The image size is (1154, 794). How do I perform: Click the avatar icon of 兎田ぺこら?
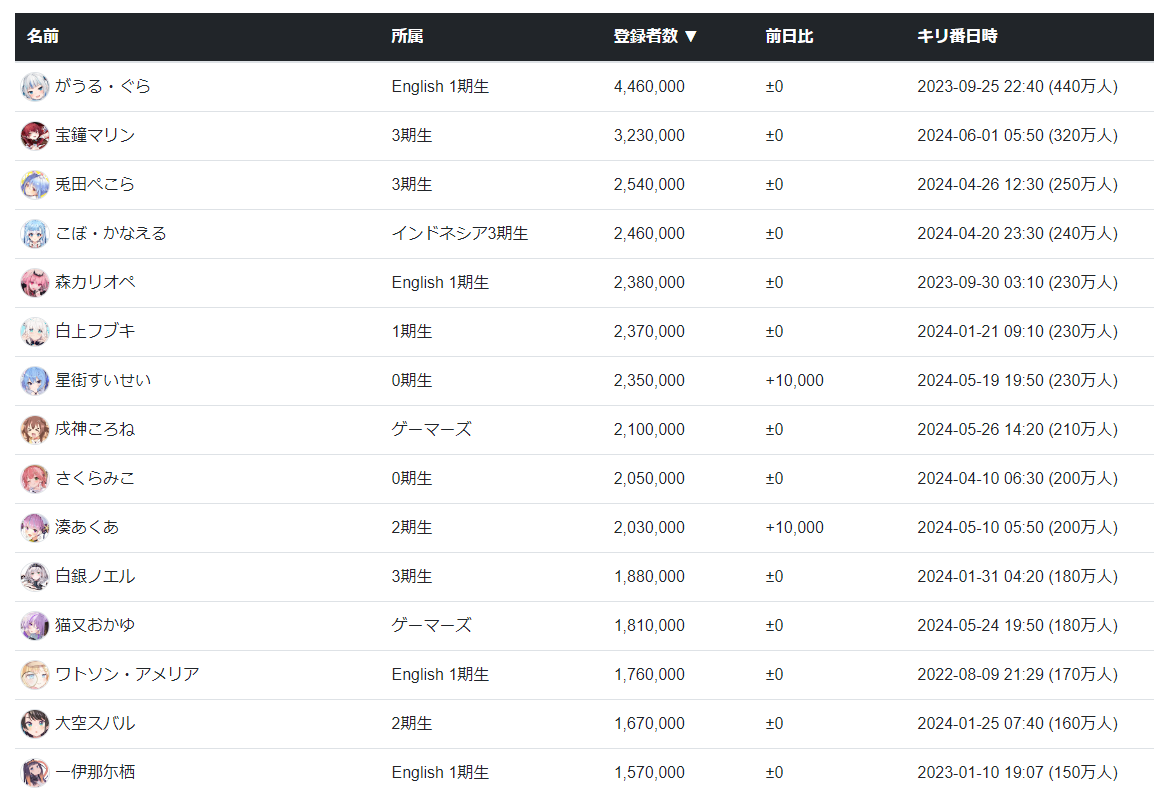[35, 185]
